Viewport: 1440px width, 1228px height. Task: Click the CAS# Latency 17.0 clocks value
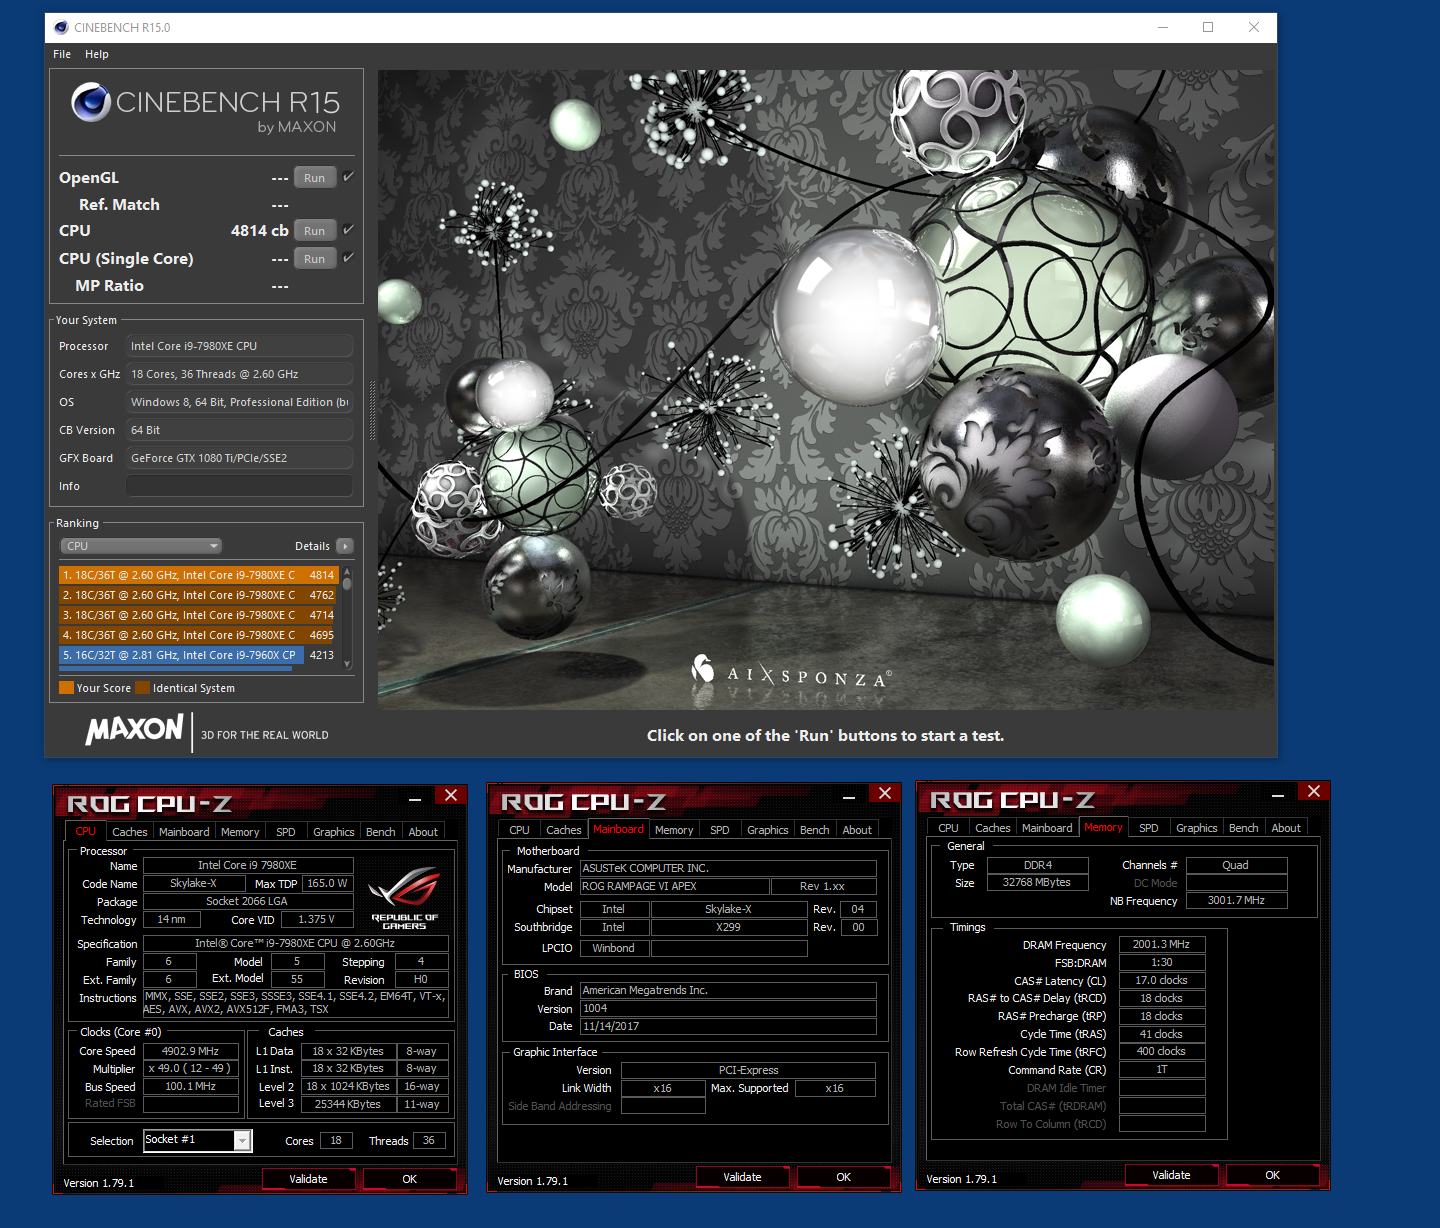pos(1162,980)
